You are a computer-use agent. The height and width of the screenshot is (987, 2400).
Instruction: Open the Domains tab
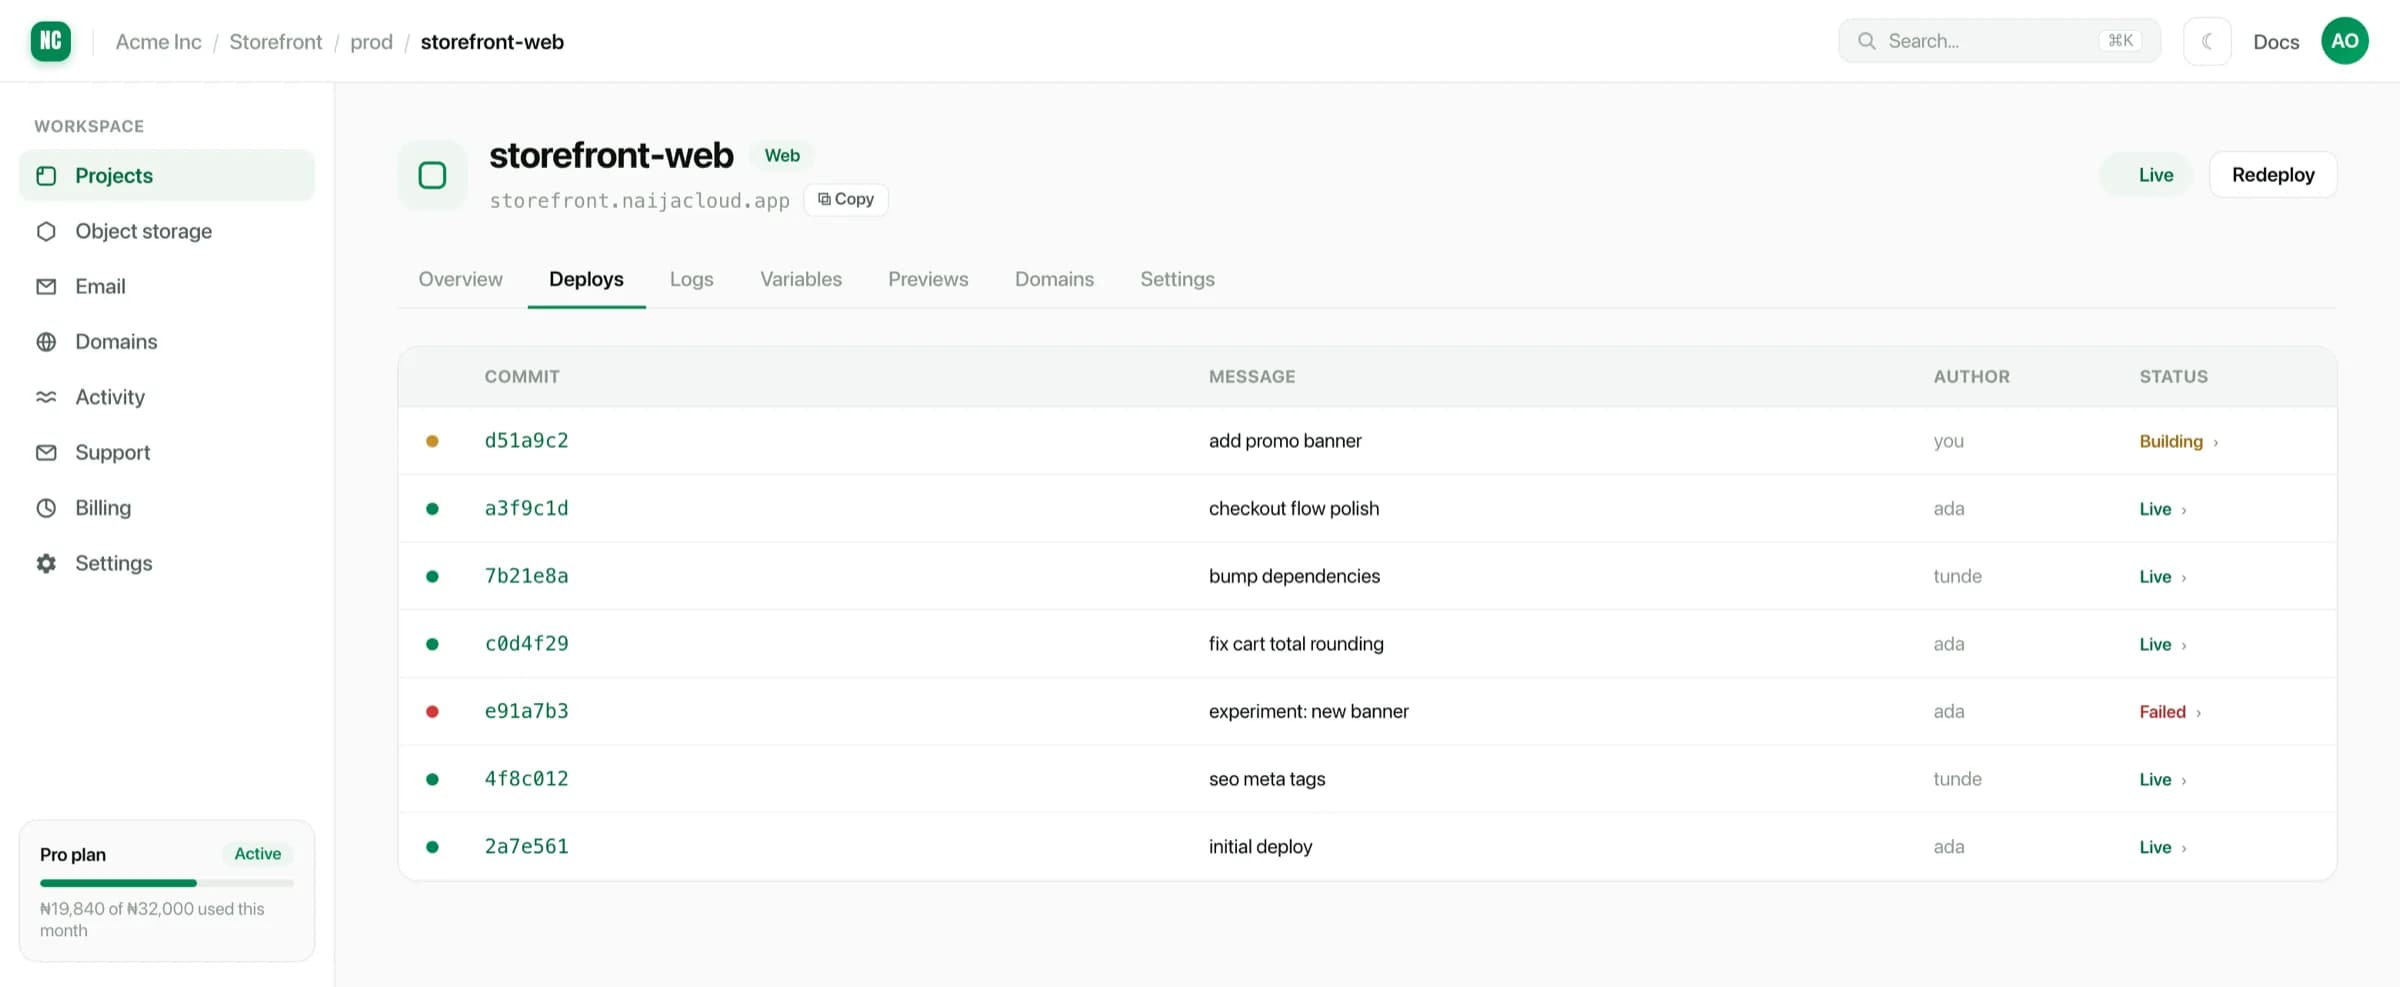coord(1054,279)
